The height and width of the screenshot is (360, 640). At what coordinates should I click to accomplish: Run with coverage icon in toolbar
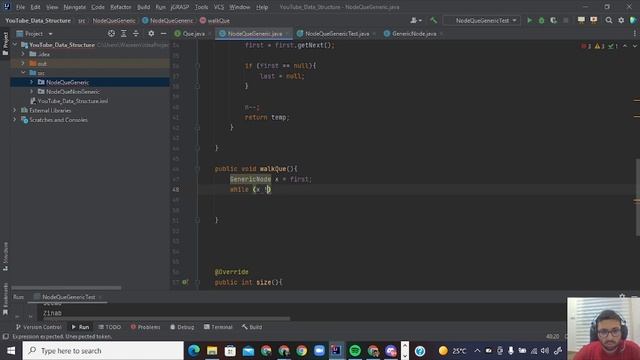pos(553,20)
